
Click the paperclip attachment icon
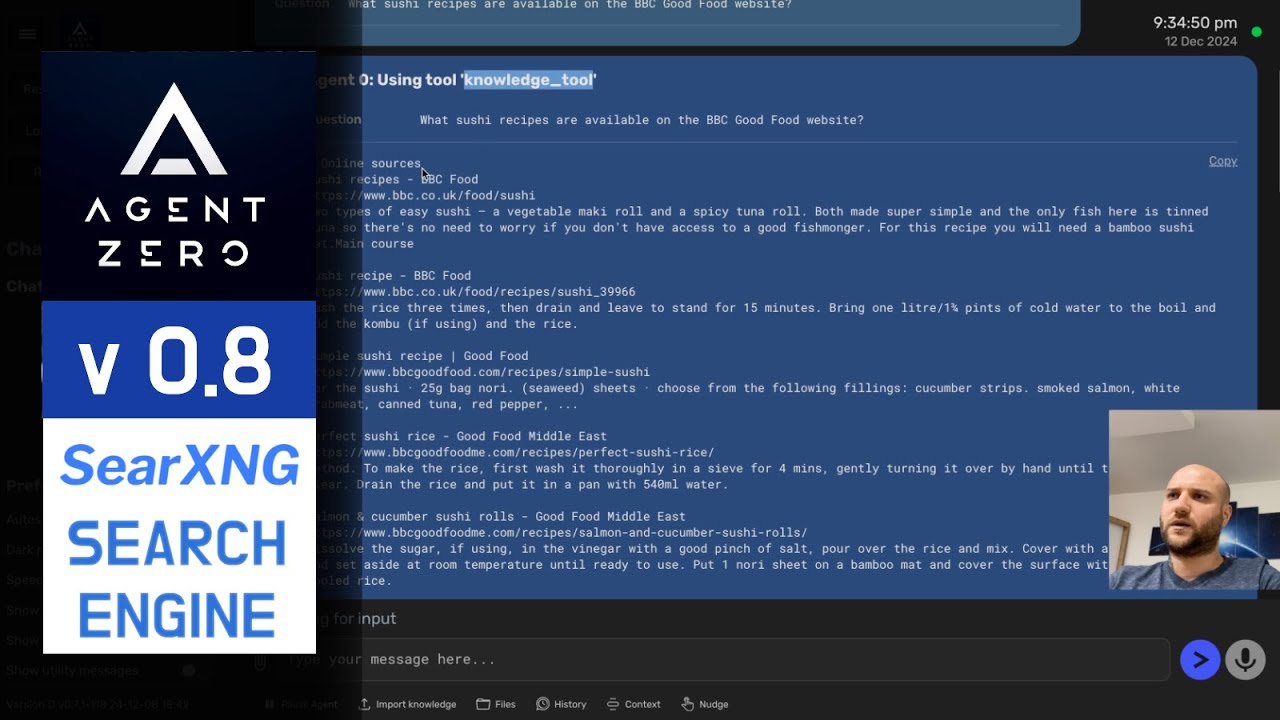point(259,661)
